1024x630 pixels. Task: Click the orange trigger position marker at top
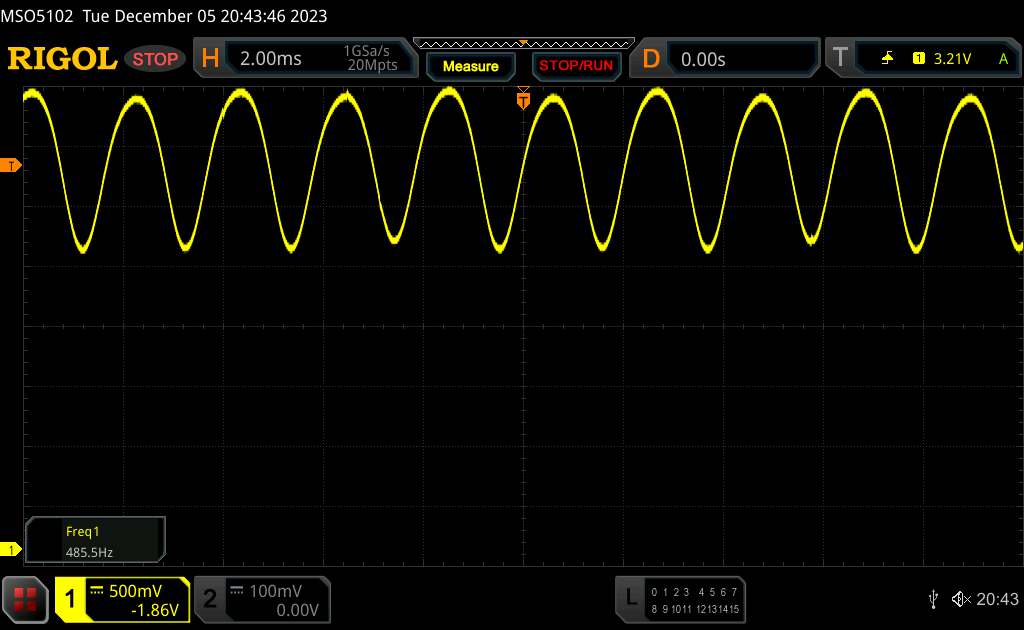tap(523, 101)
